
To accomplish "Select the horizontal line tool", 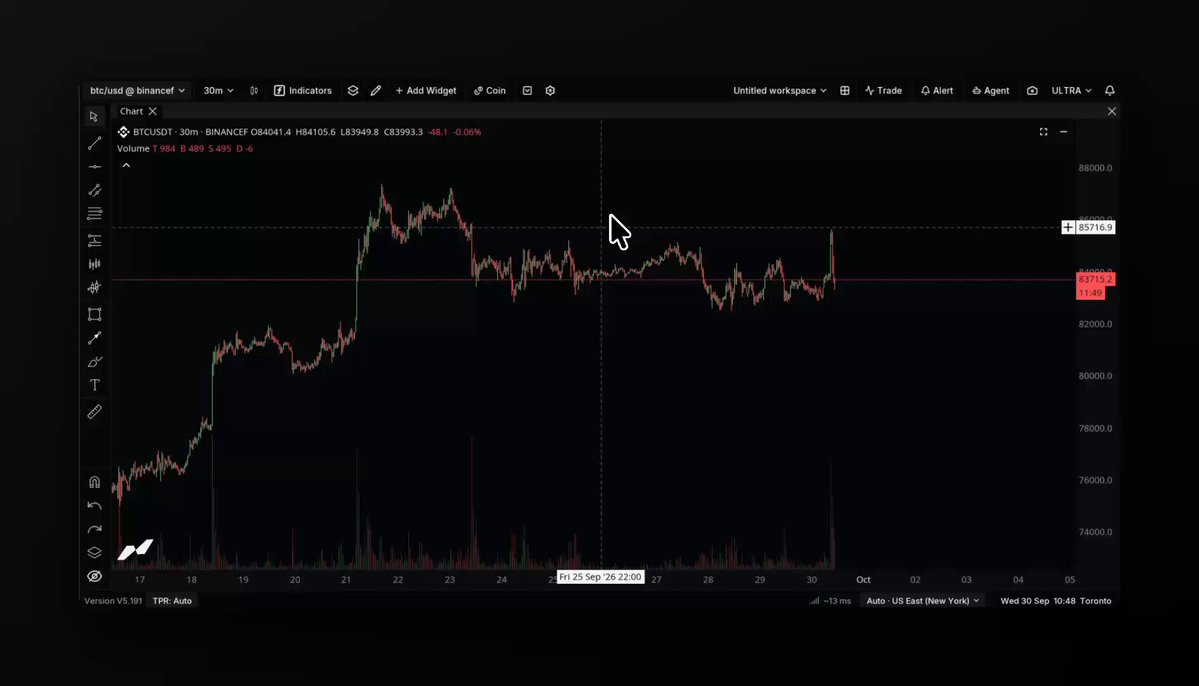I will tap(94, 167).
